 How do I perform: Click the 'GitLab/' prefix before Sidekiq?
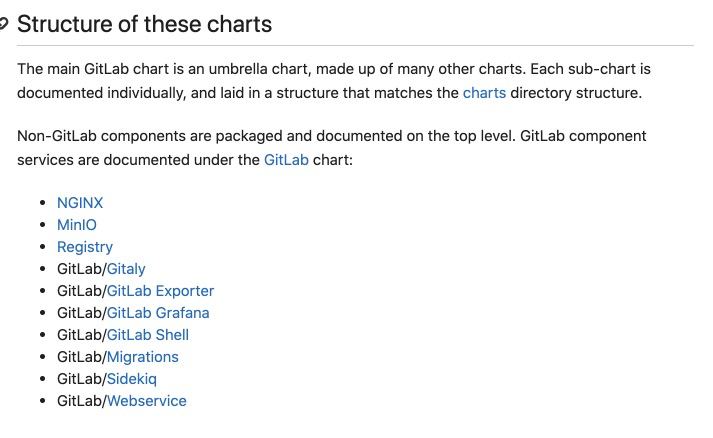(81, 379)
